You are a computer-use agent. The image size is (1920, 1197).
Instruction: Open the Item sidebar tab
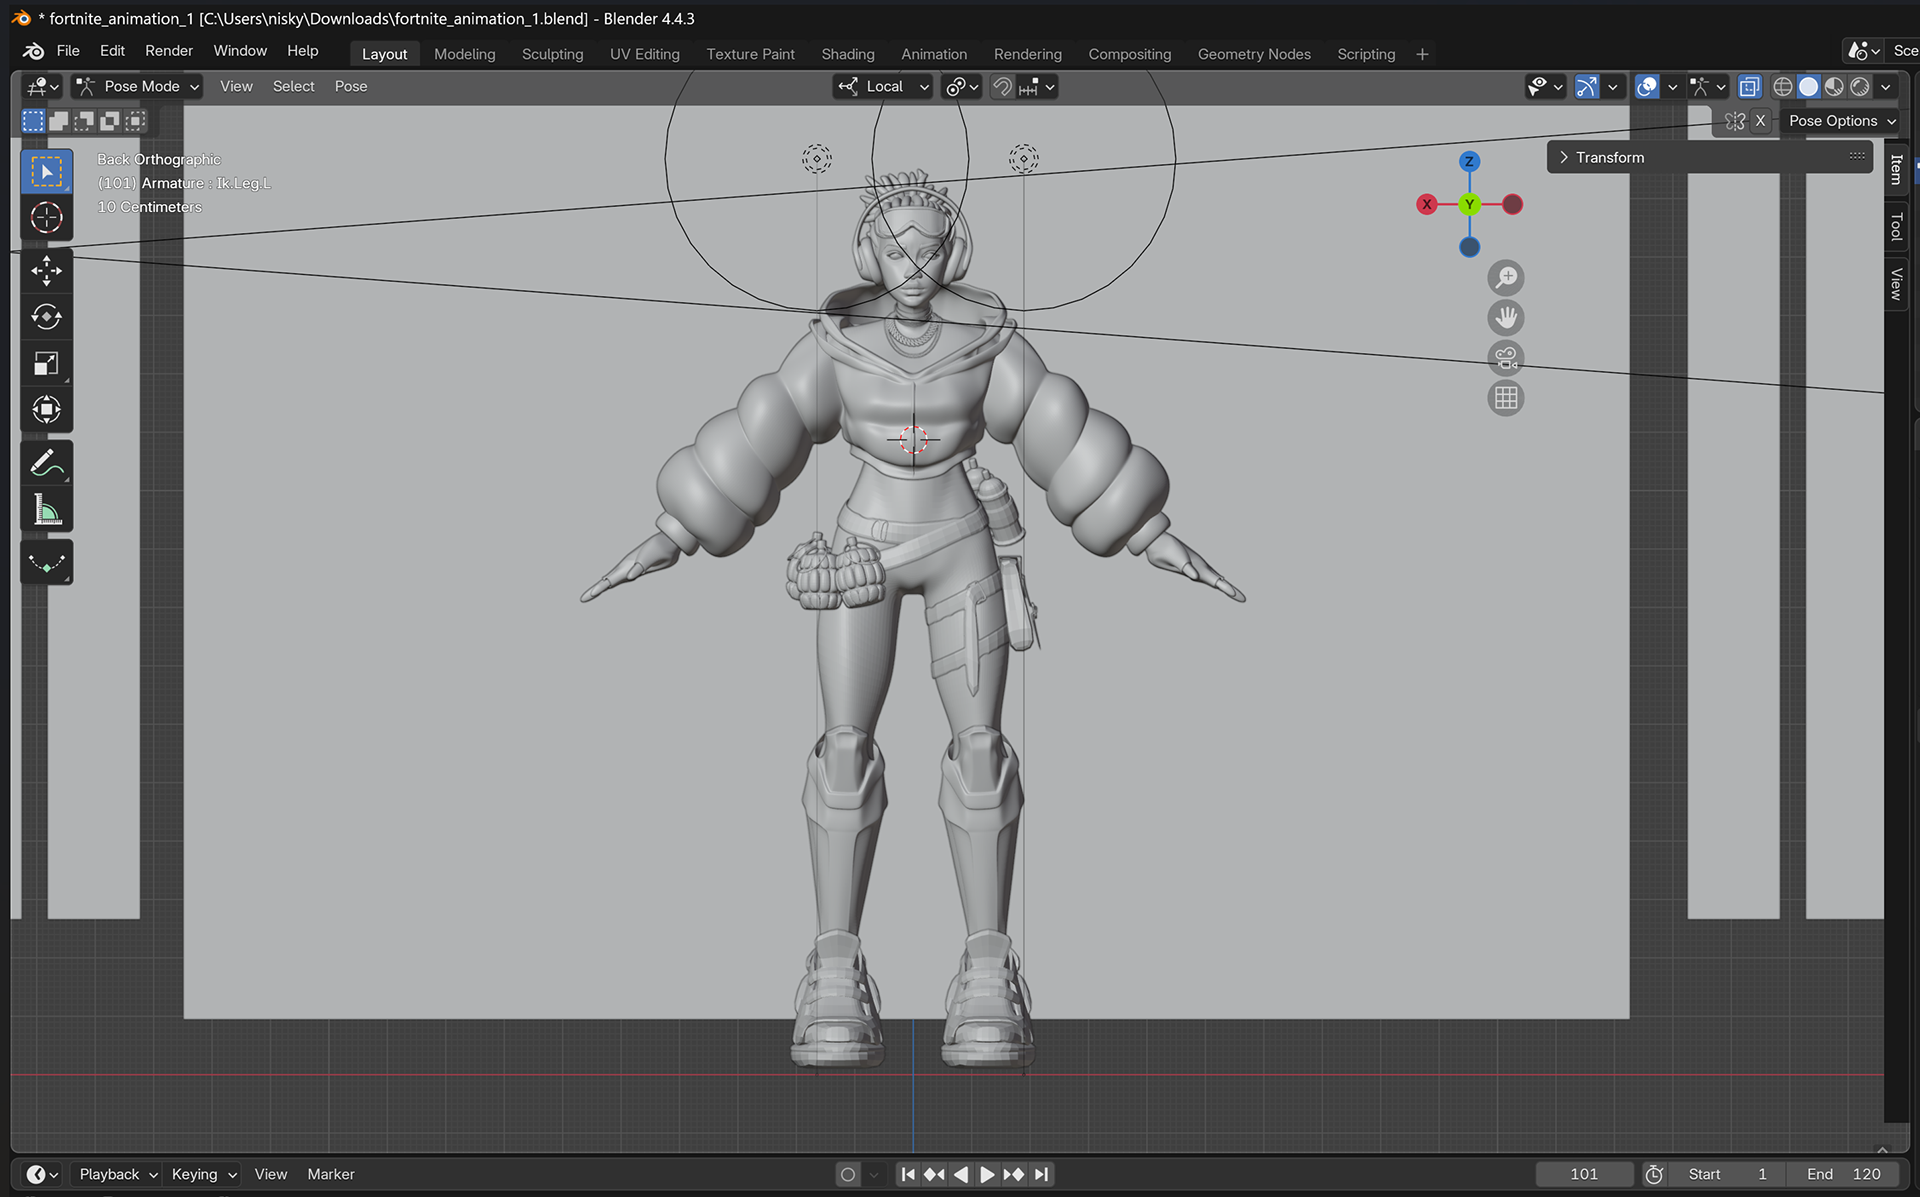(1895, 169)
